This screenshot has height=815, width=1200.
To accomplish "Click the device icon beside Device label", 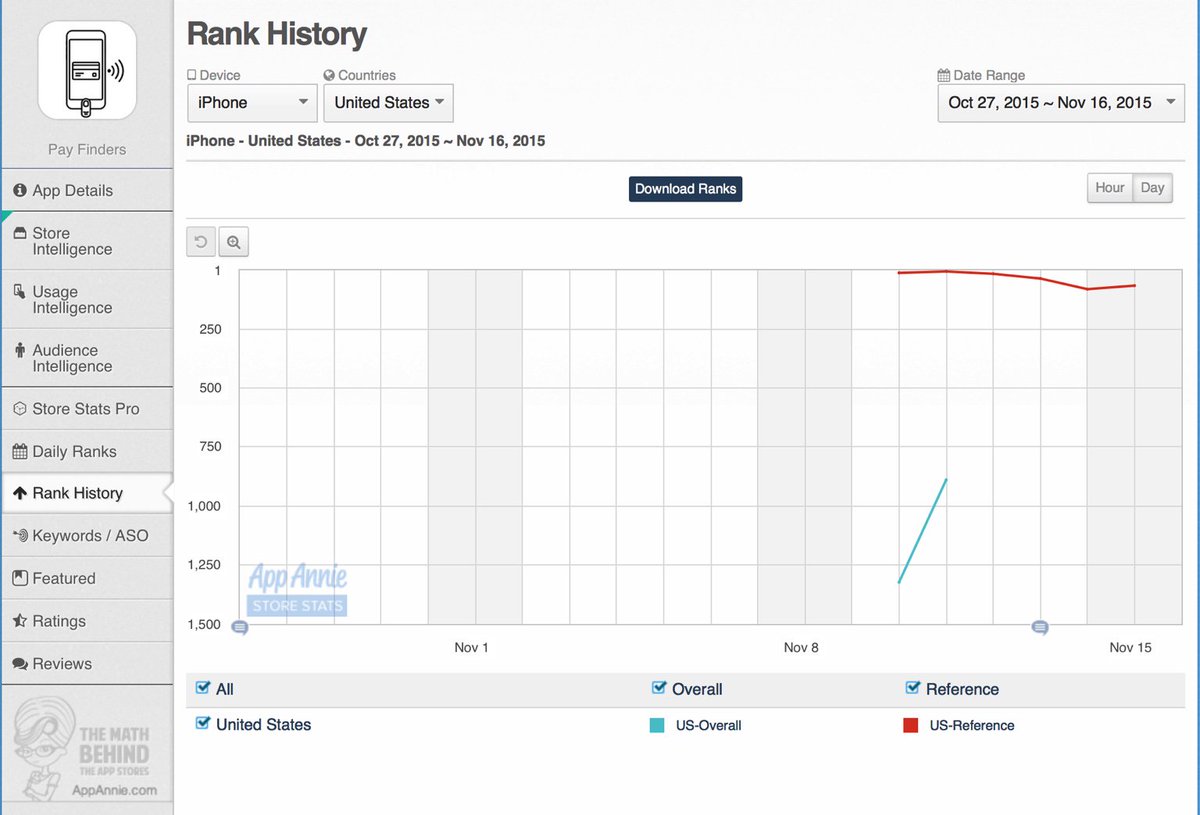I will 192,75.
